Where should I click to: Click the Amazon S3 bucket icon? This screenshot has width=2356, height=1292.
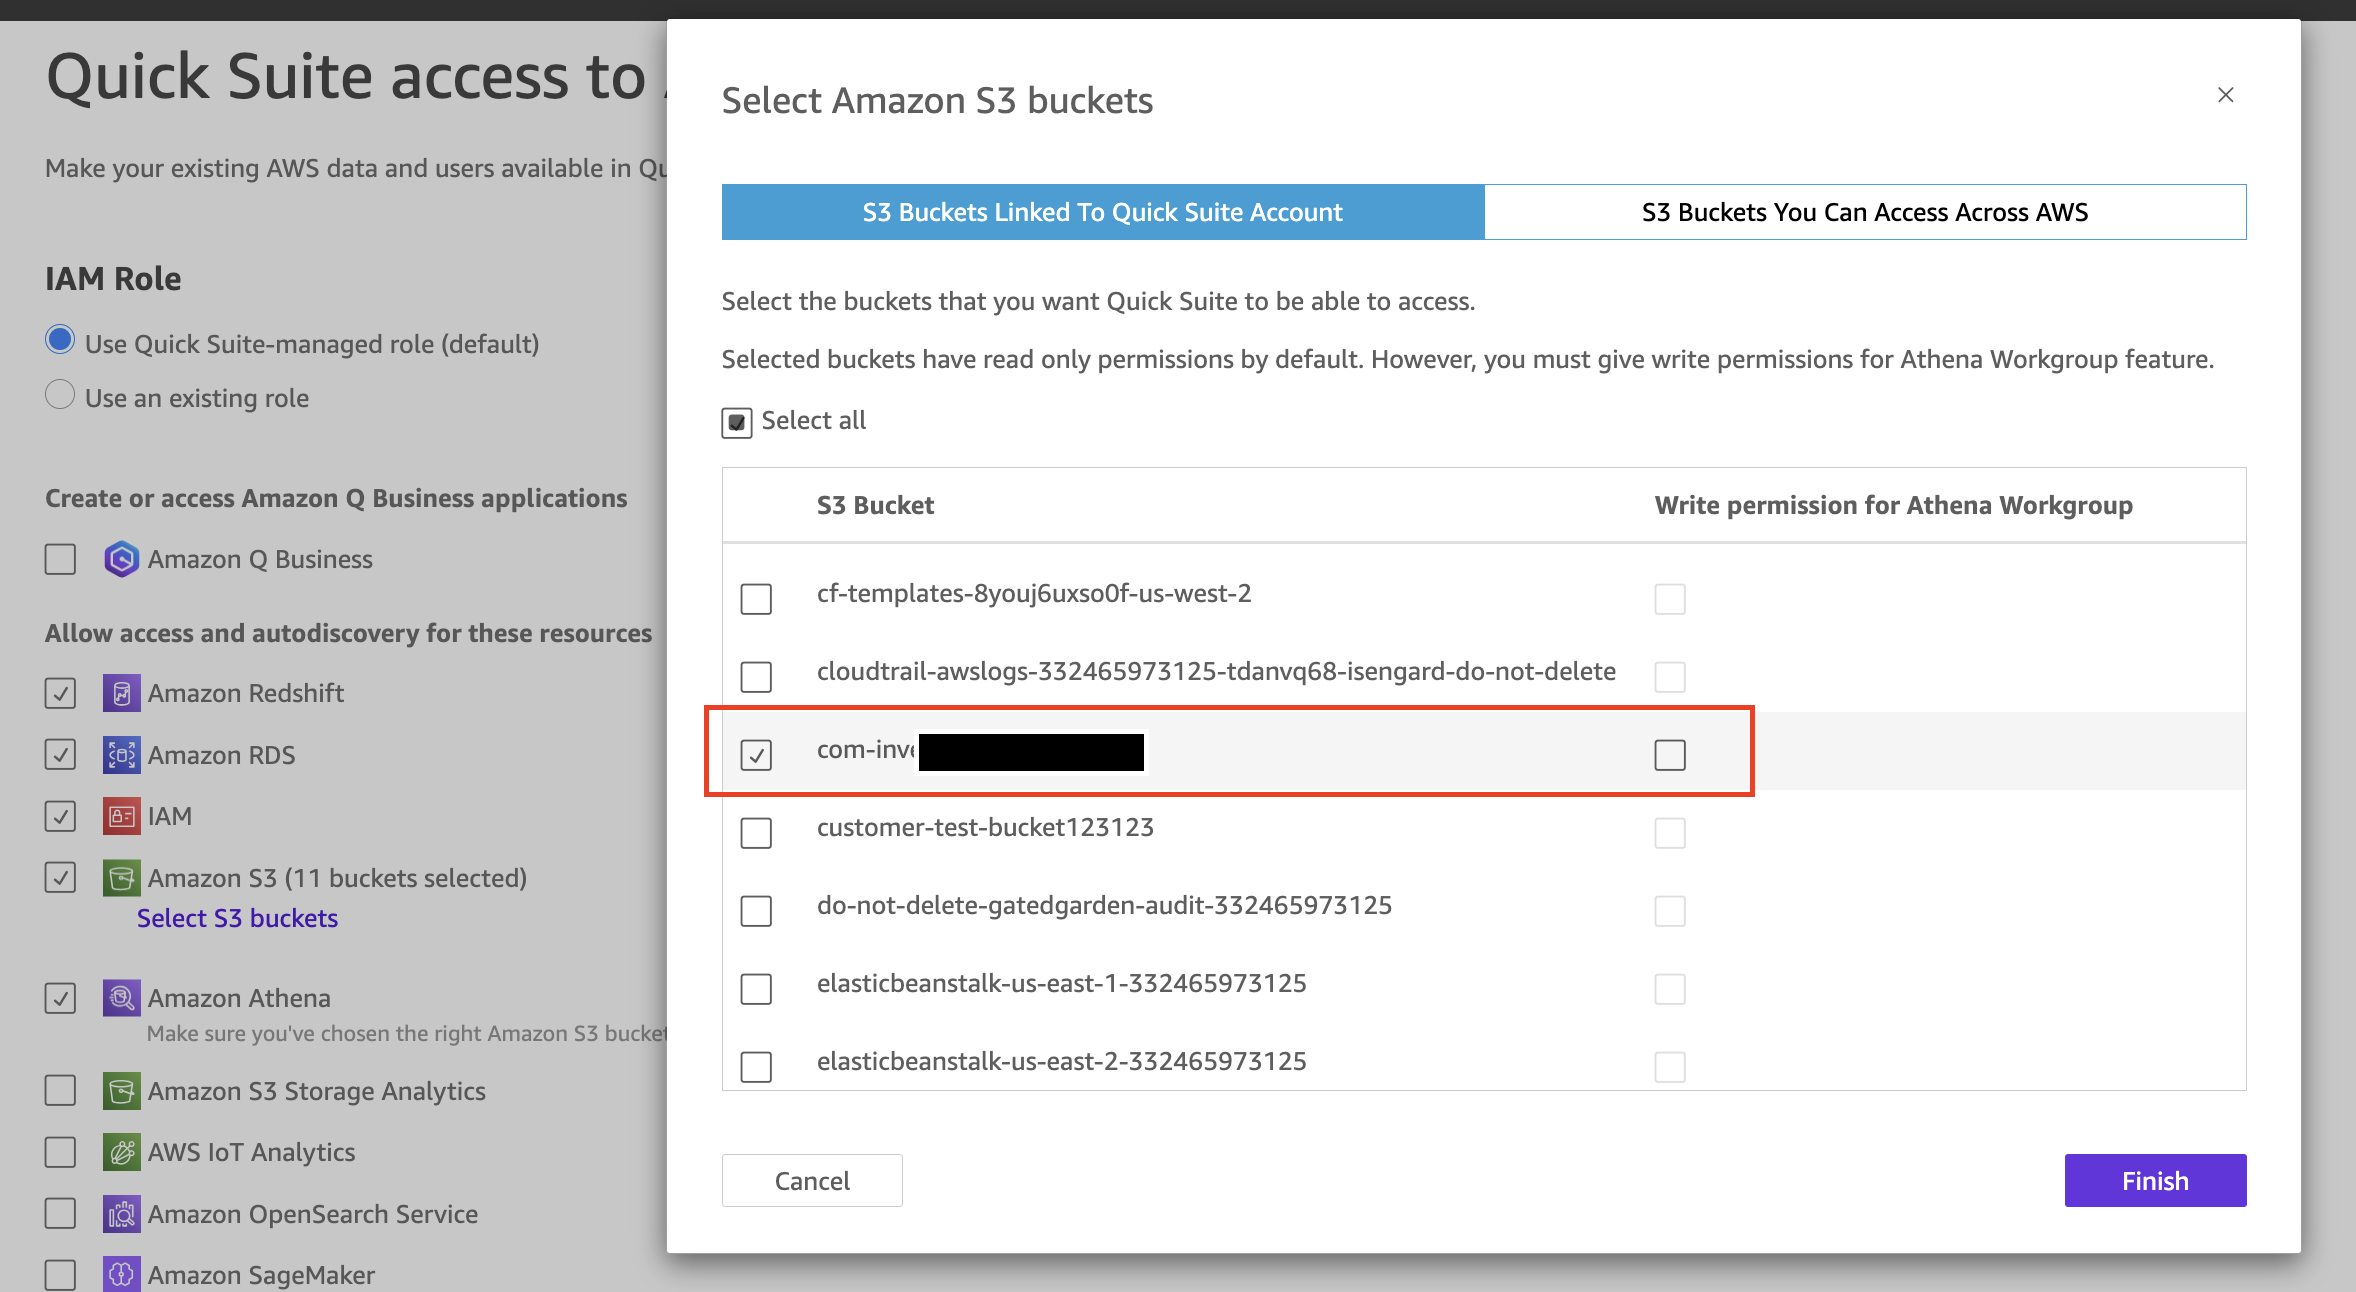tap(121, 878)
